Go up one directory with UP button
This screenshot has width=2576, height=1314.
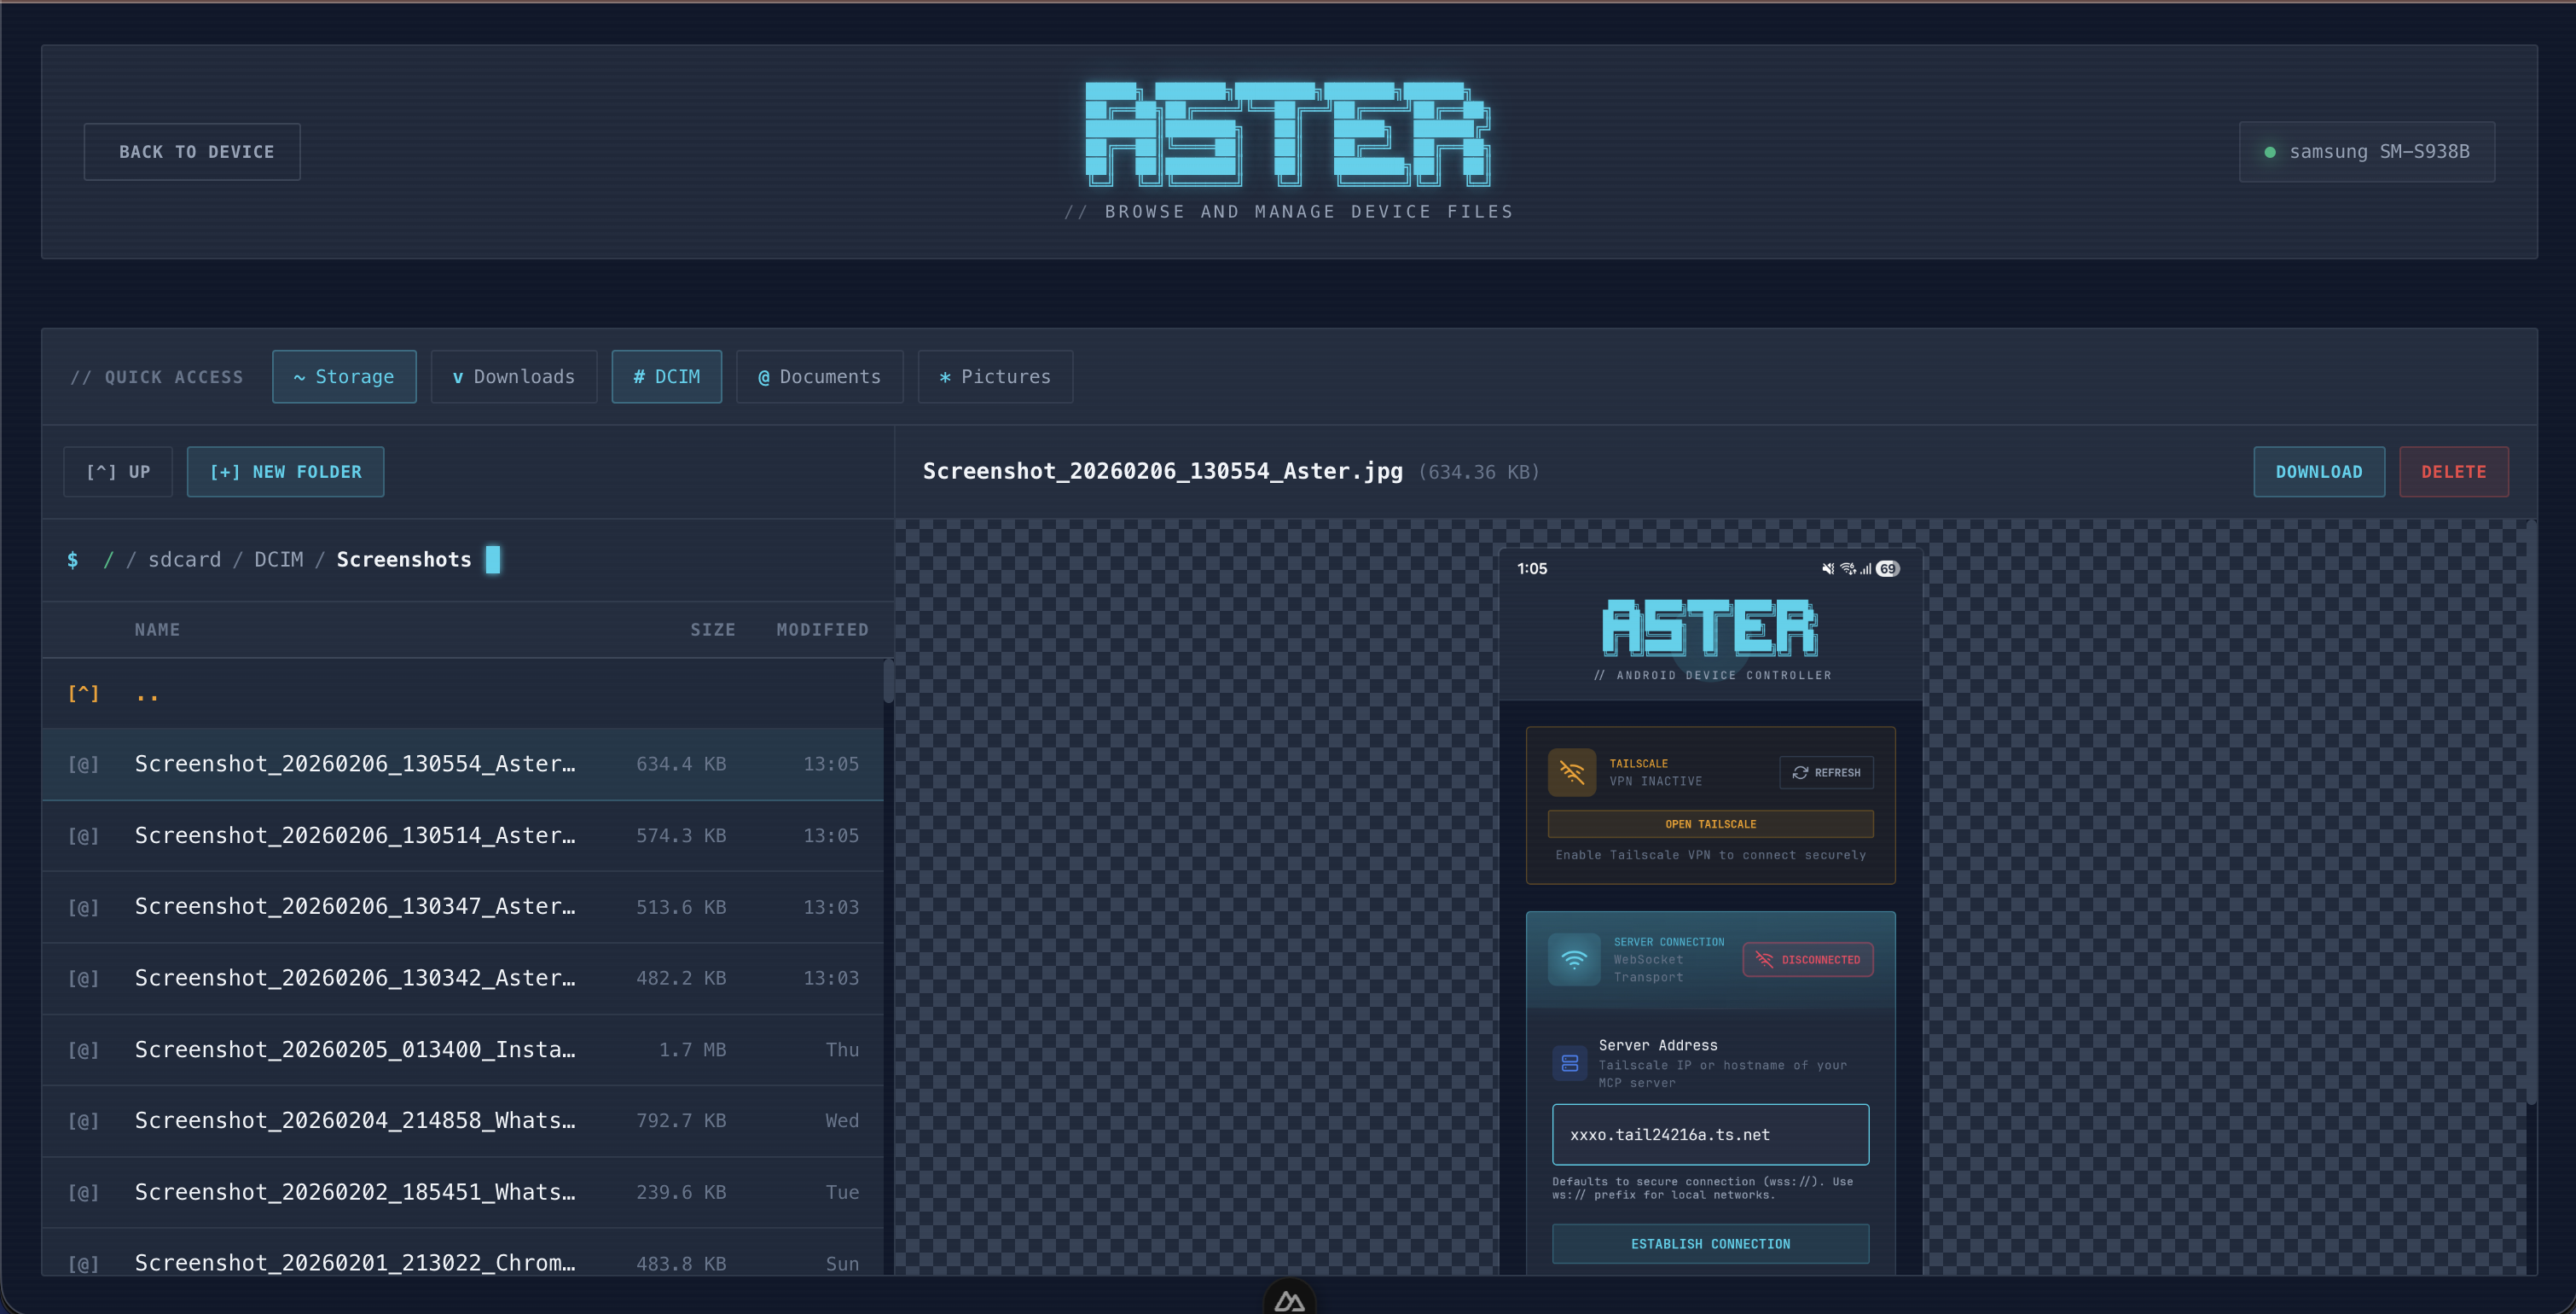[118, 472]
